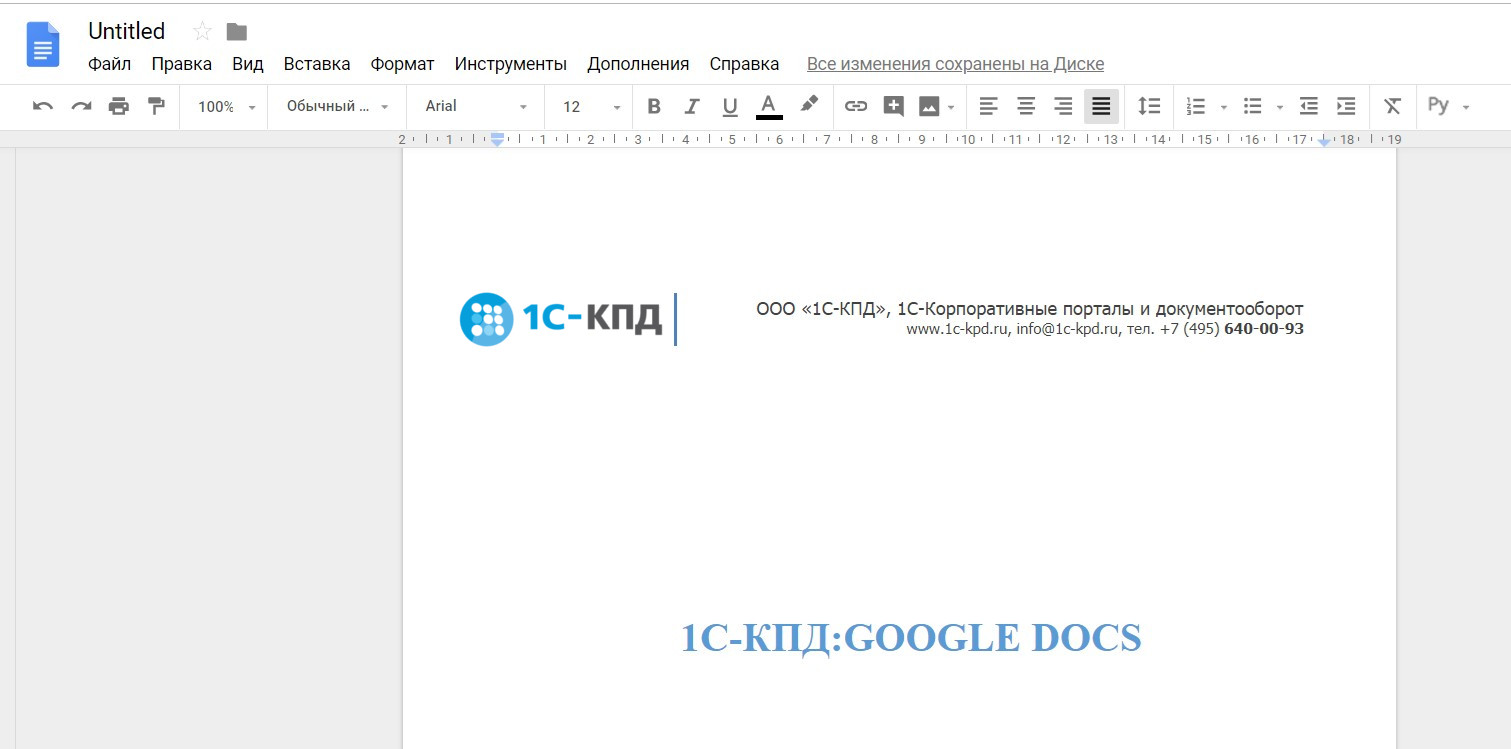Click the heading 1С-КПД:GOOGLE DOCS
This screenshot has width=1511, height=749.
(x=911, y=637)
